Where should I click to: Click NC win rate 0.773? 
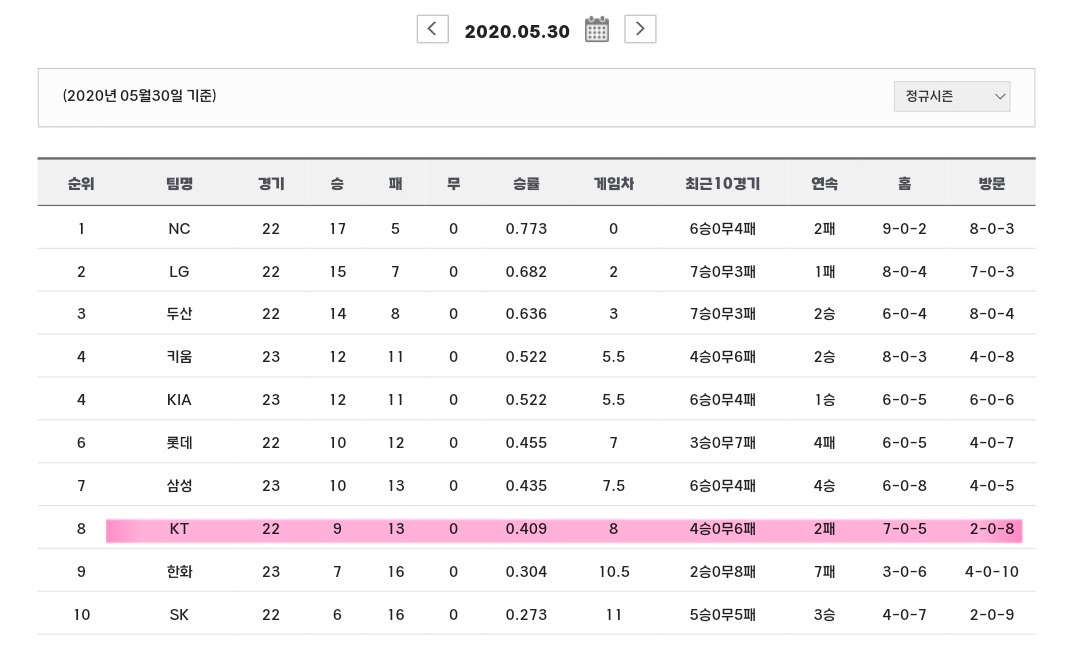pyautogui.click(x=526, y=229)
